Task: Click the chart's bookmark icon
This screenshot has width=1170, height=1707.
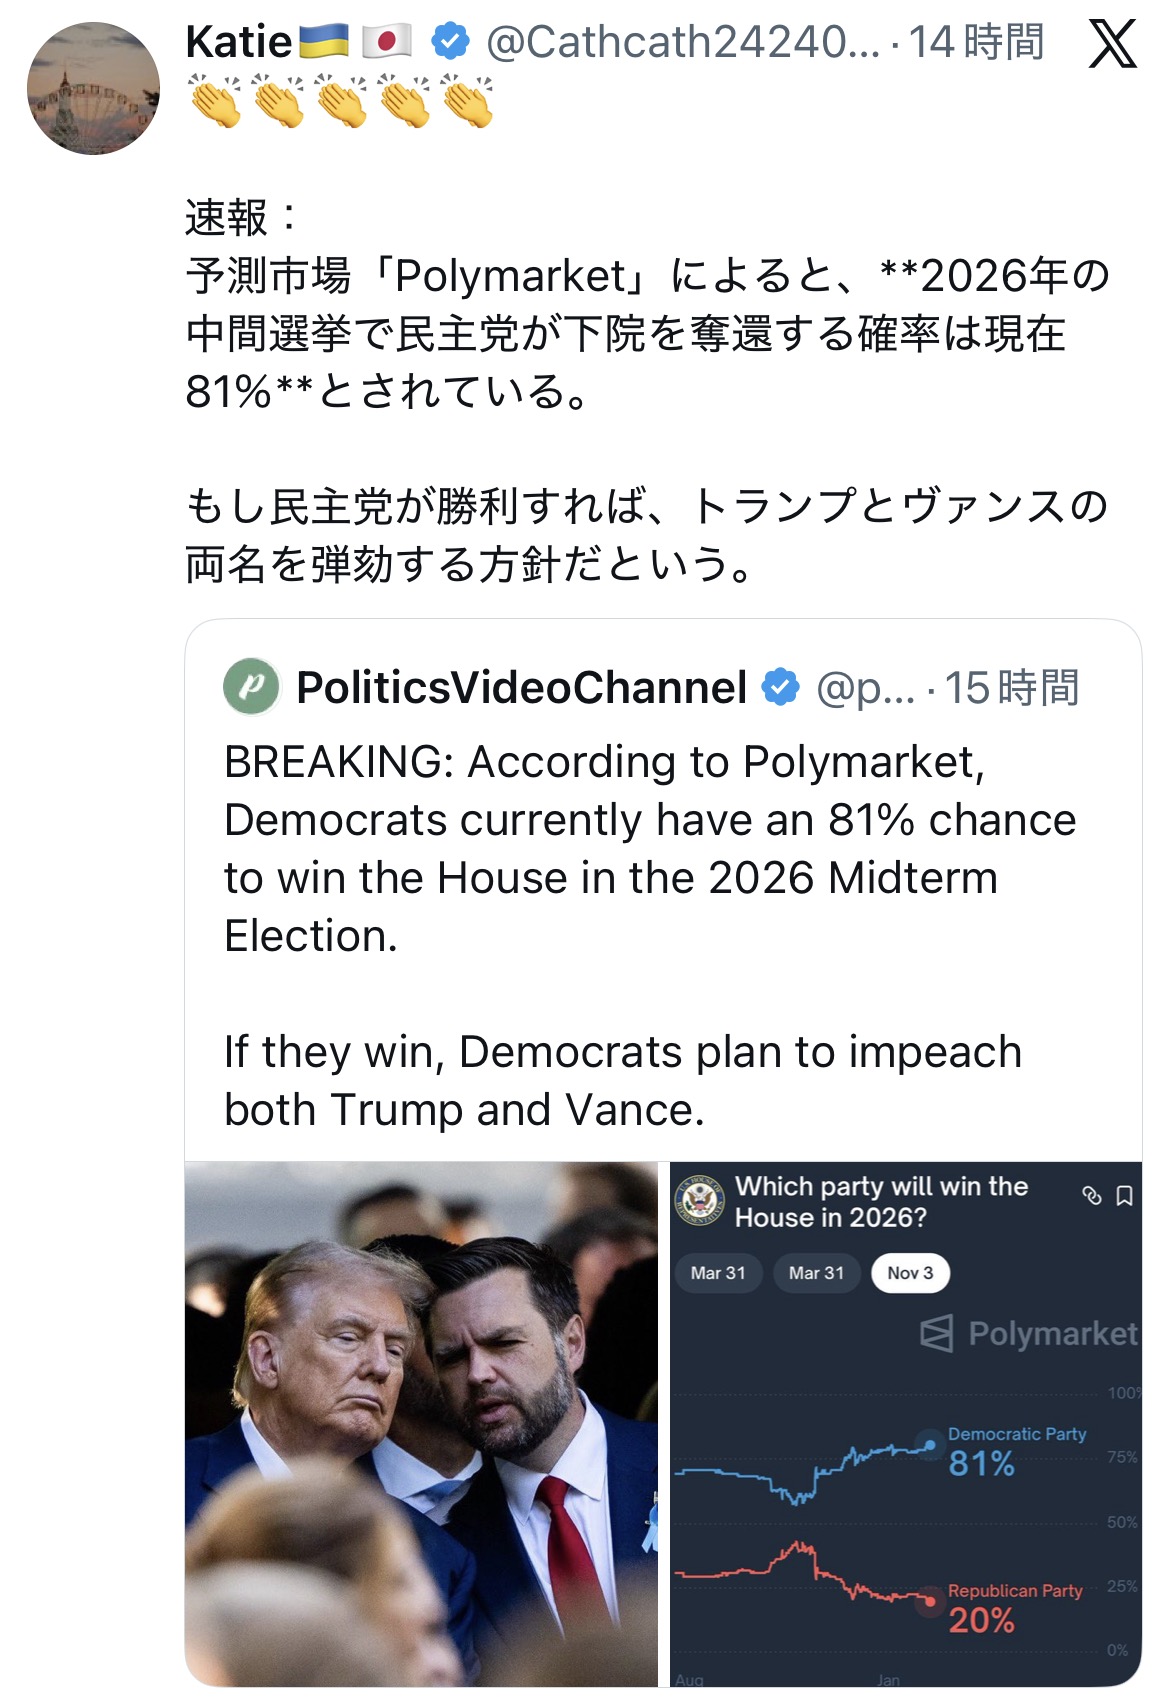Action: pyautogui.click(x=1124, y=1196)
